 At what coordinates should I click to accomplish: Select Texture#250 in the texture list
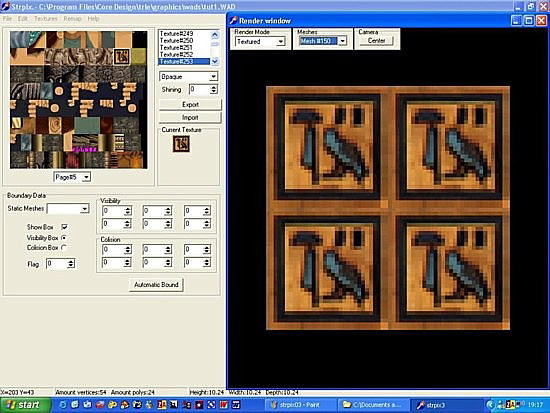click(184, 41)
